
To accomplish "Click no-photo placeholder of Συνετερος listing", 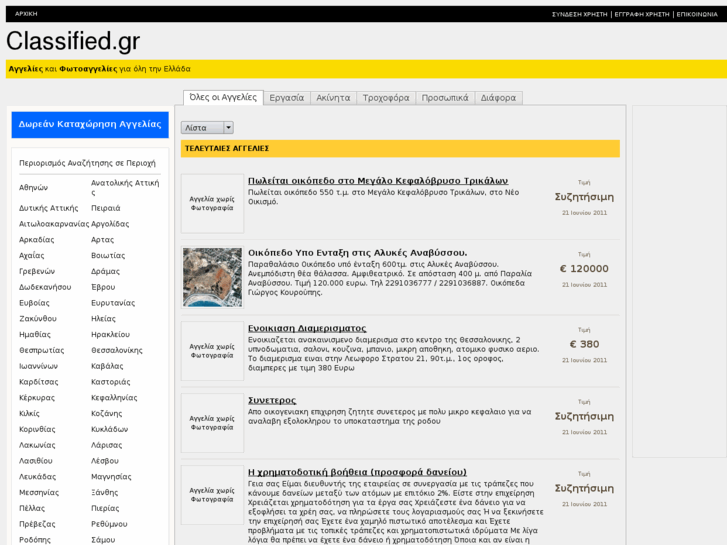I will (212, 423).
